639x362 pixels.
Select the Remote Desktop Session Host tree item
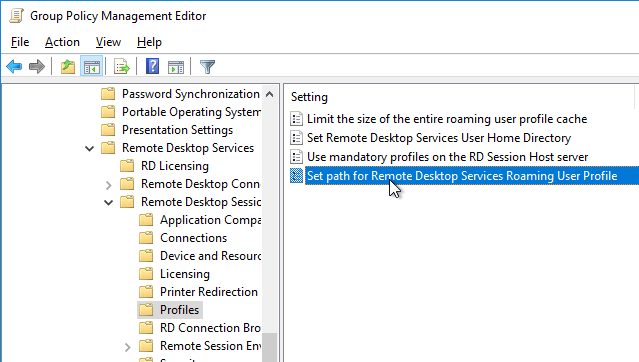pyautogui.click(x=201, y=202)
